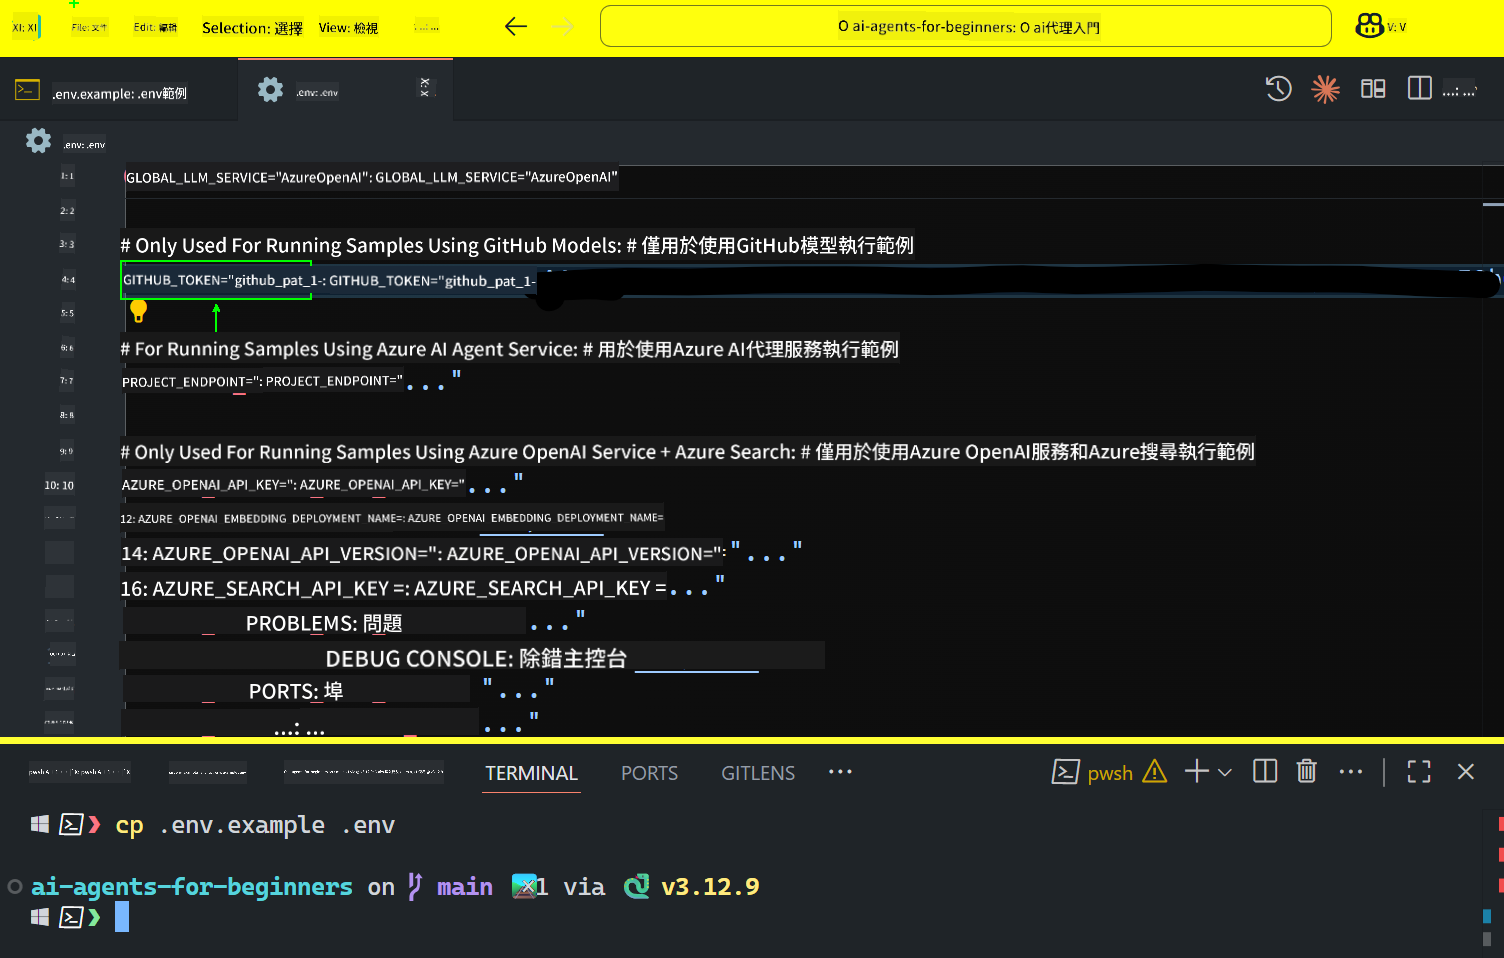This screenshot has width=1504, height=958.
Task: Click the v3.12.9 Python version in prompt
Action: (710, 887)
